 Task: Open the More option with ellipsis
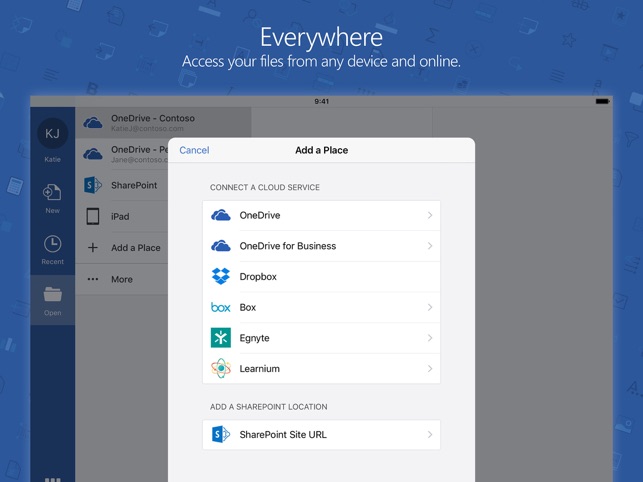(120, 280)
